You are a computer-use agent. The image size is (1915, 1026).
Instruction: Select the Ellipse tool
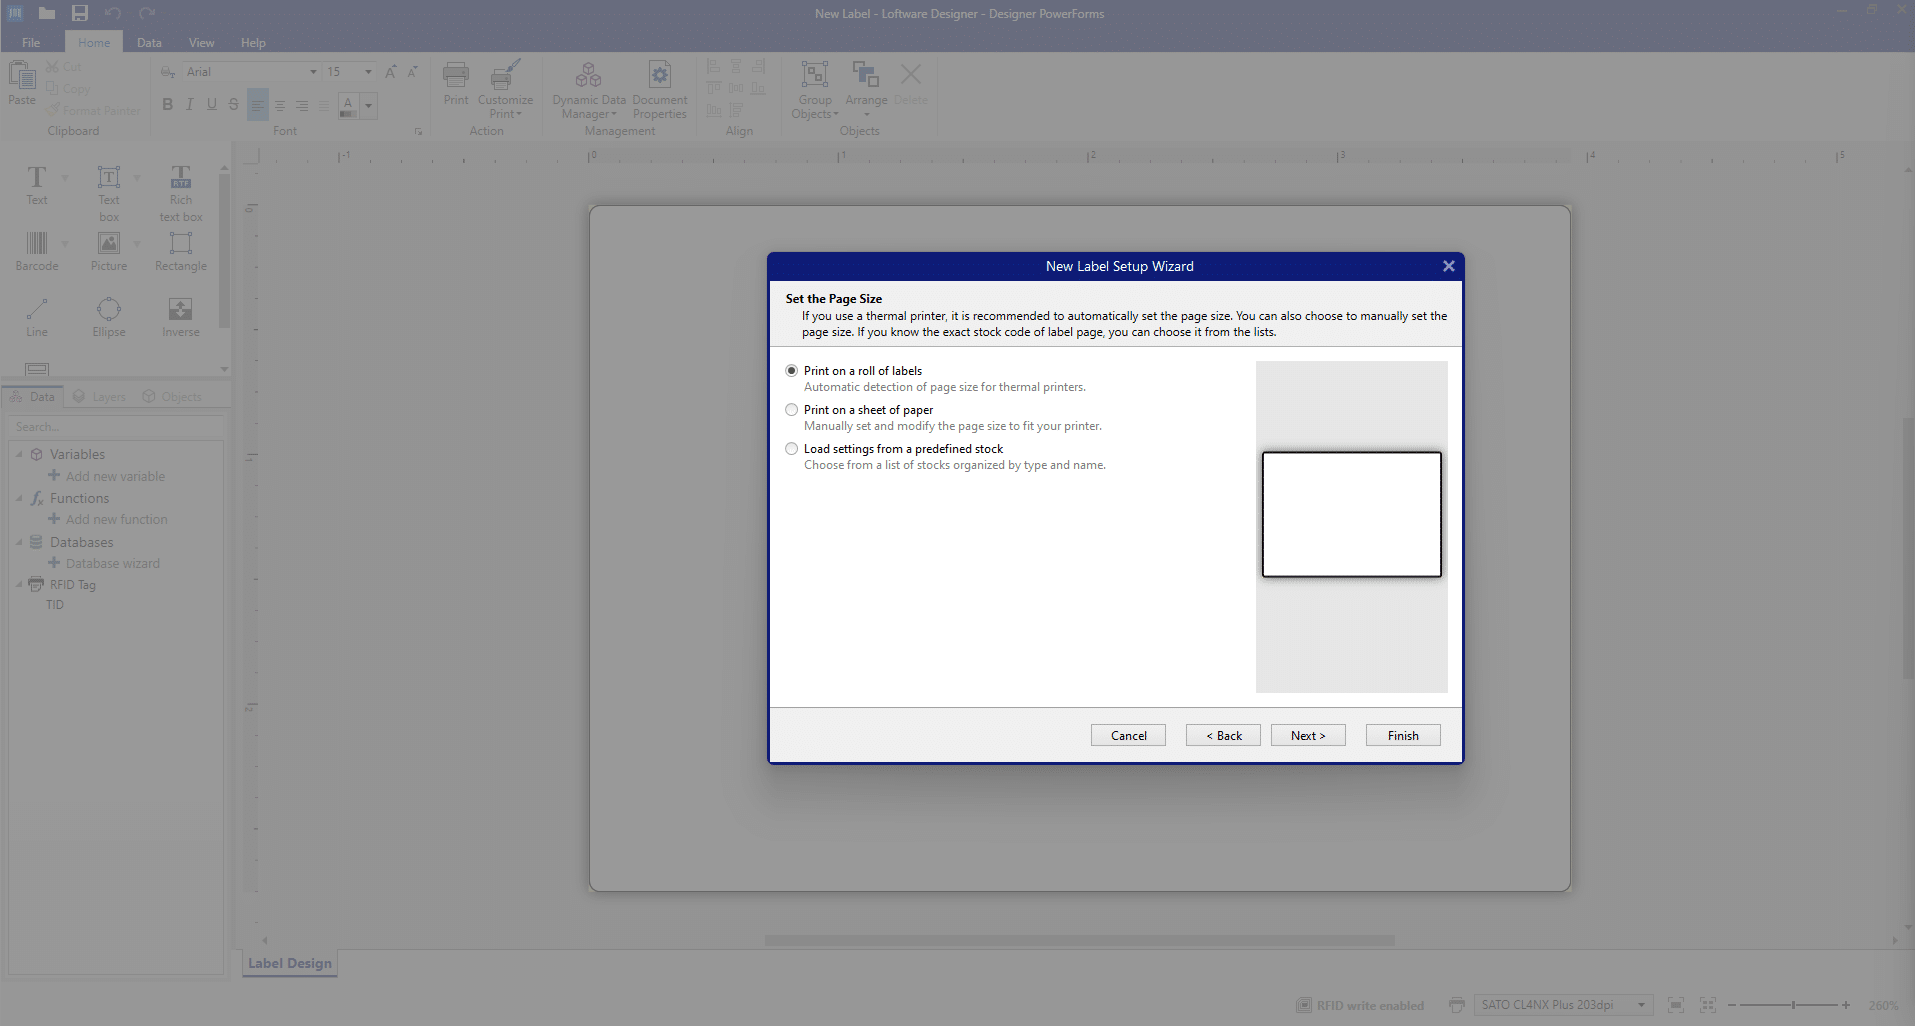(107, 315)
